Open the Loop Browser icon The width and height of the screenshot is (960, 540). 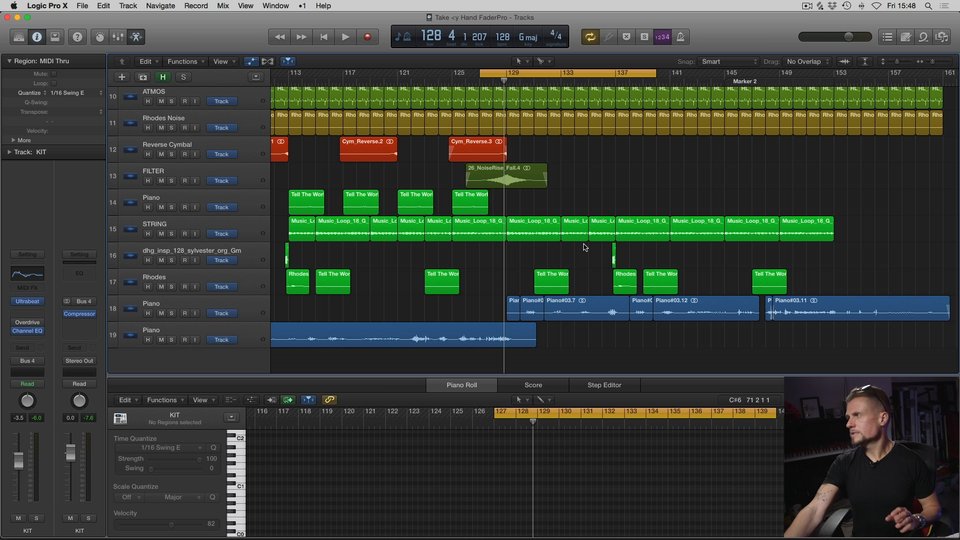coord(923,37)
